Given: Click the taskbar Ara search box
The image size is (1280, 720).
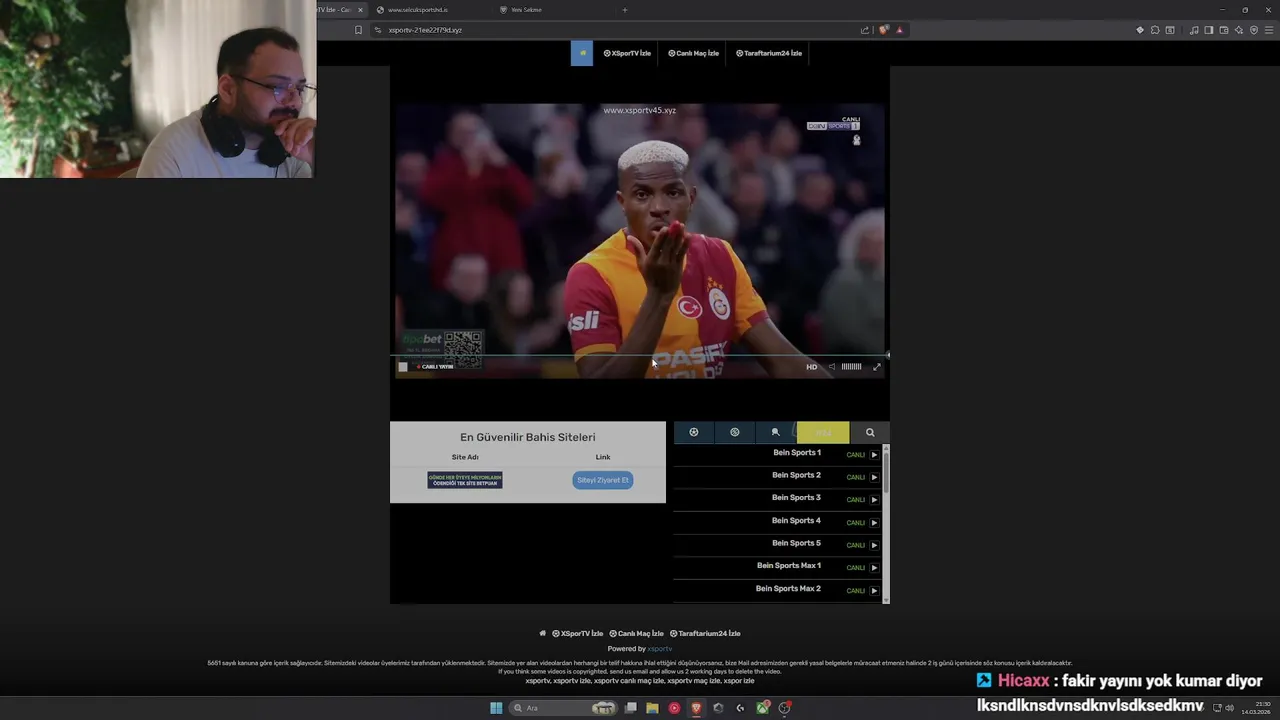Looking at the screenshot, I should coord(563,708).
